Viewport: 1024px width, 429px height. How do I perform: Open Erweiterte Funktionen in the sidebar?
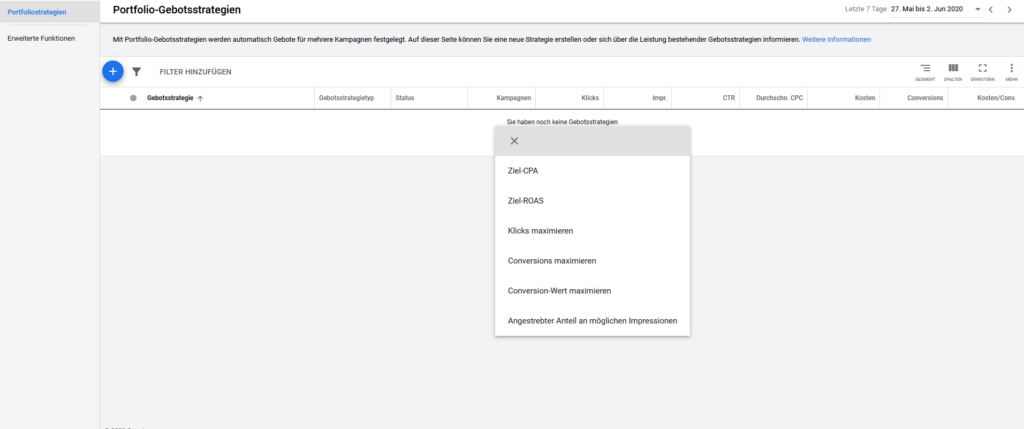[x=41, y=39]
